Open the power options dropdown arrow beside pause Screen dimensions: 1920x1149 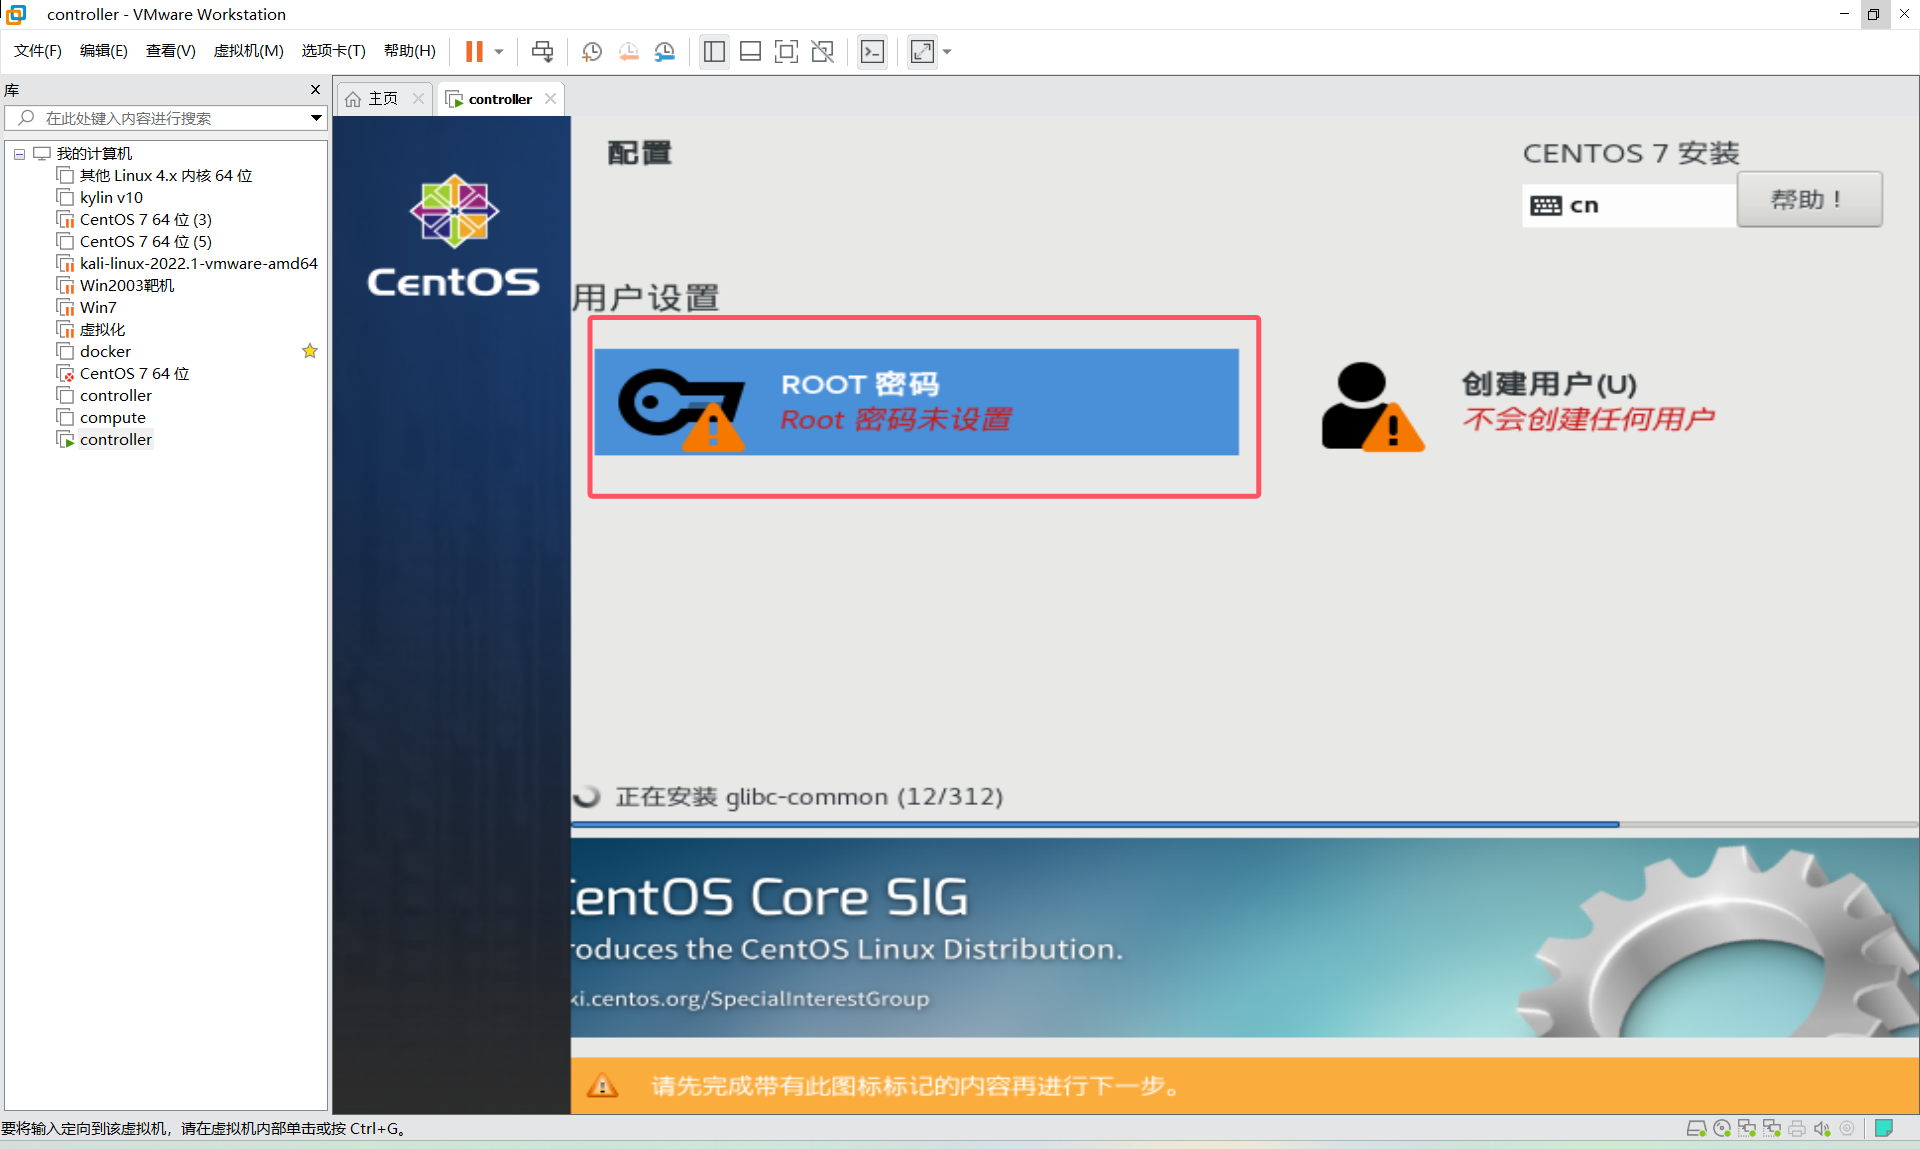click(x=499, y=52)
